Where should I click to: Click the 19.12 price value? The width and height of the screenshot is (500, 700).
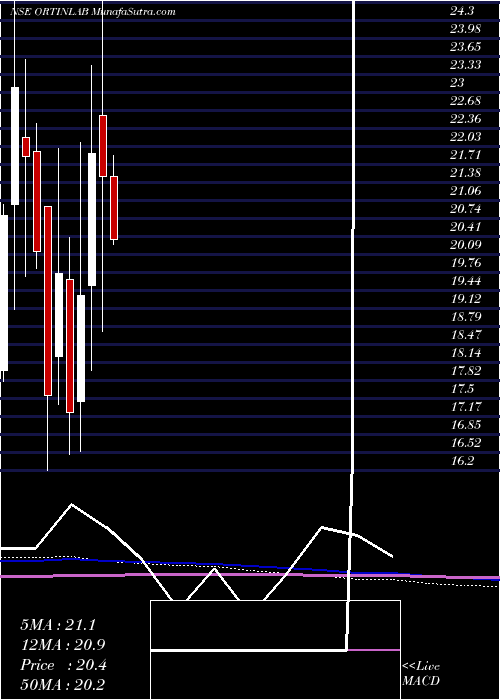tap(465, 299)
